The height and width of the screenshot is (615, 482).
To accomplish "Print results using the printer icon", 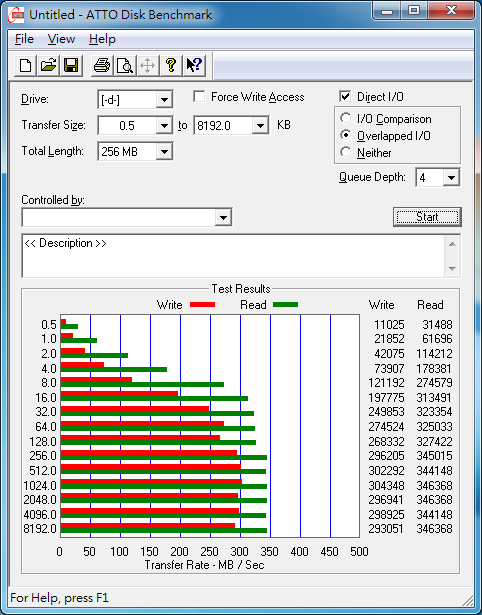I will pos(102,65).
